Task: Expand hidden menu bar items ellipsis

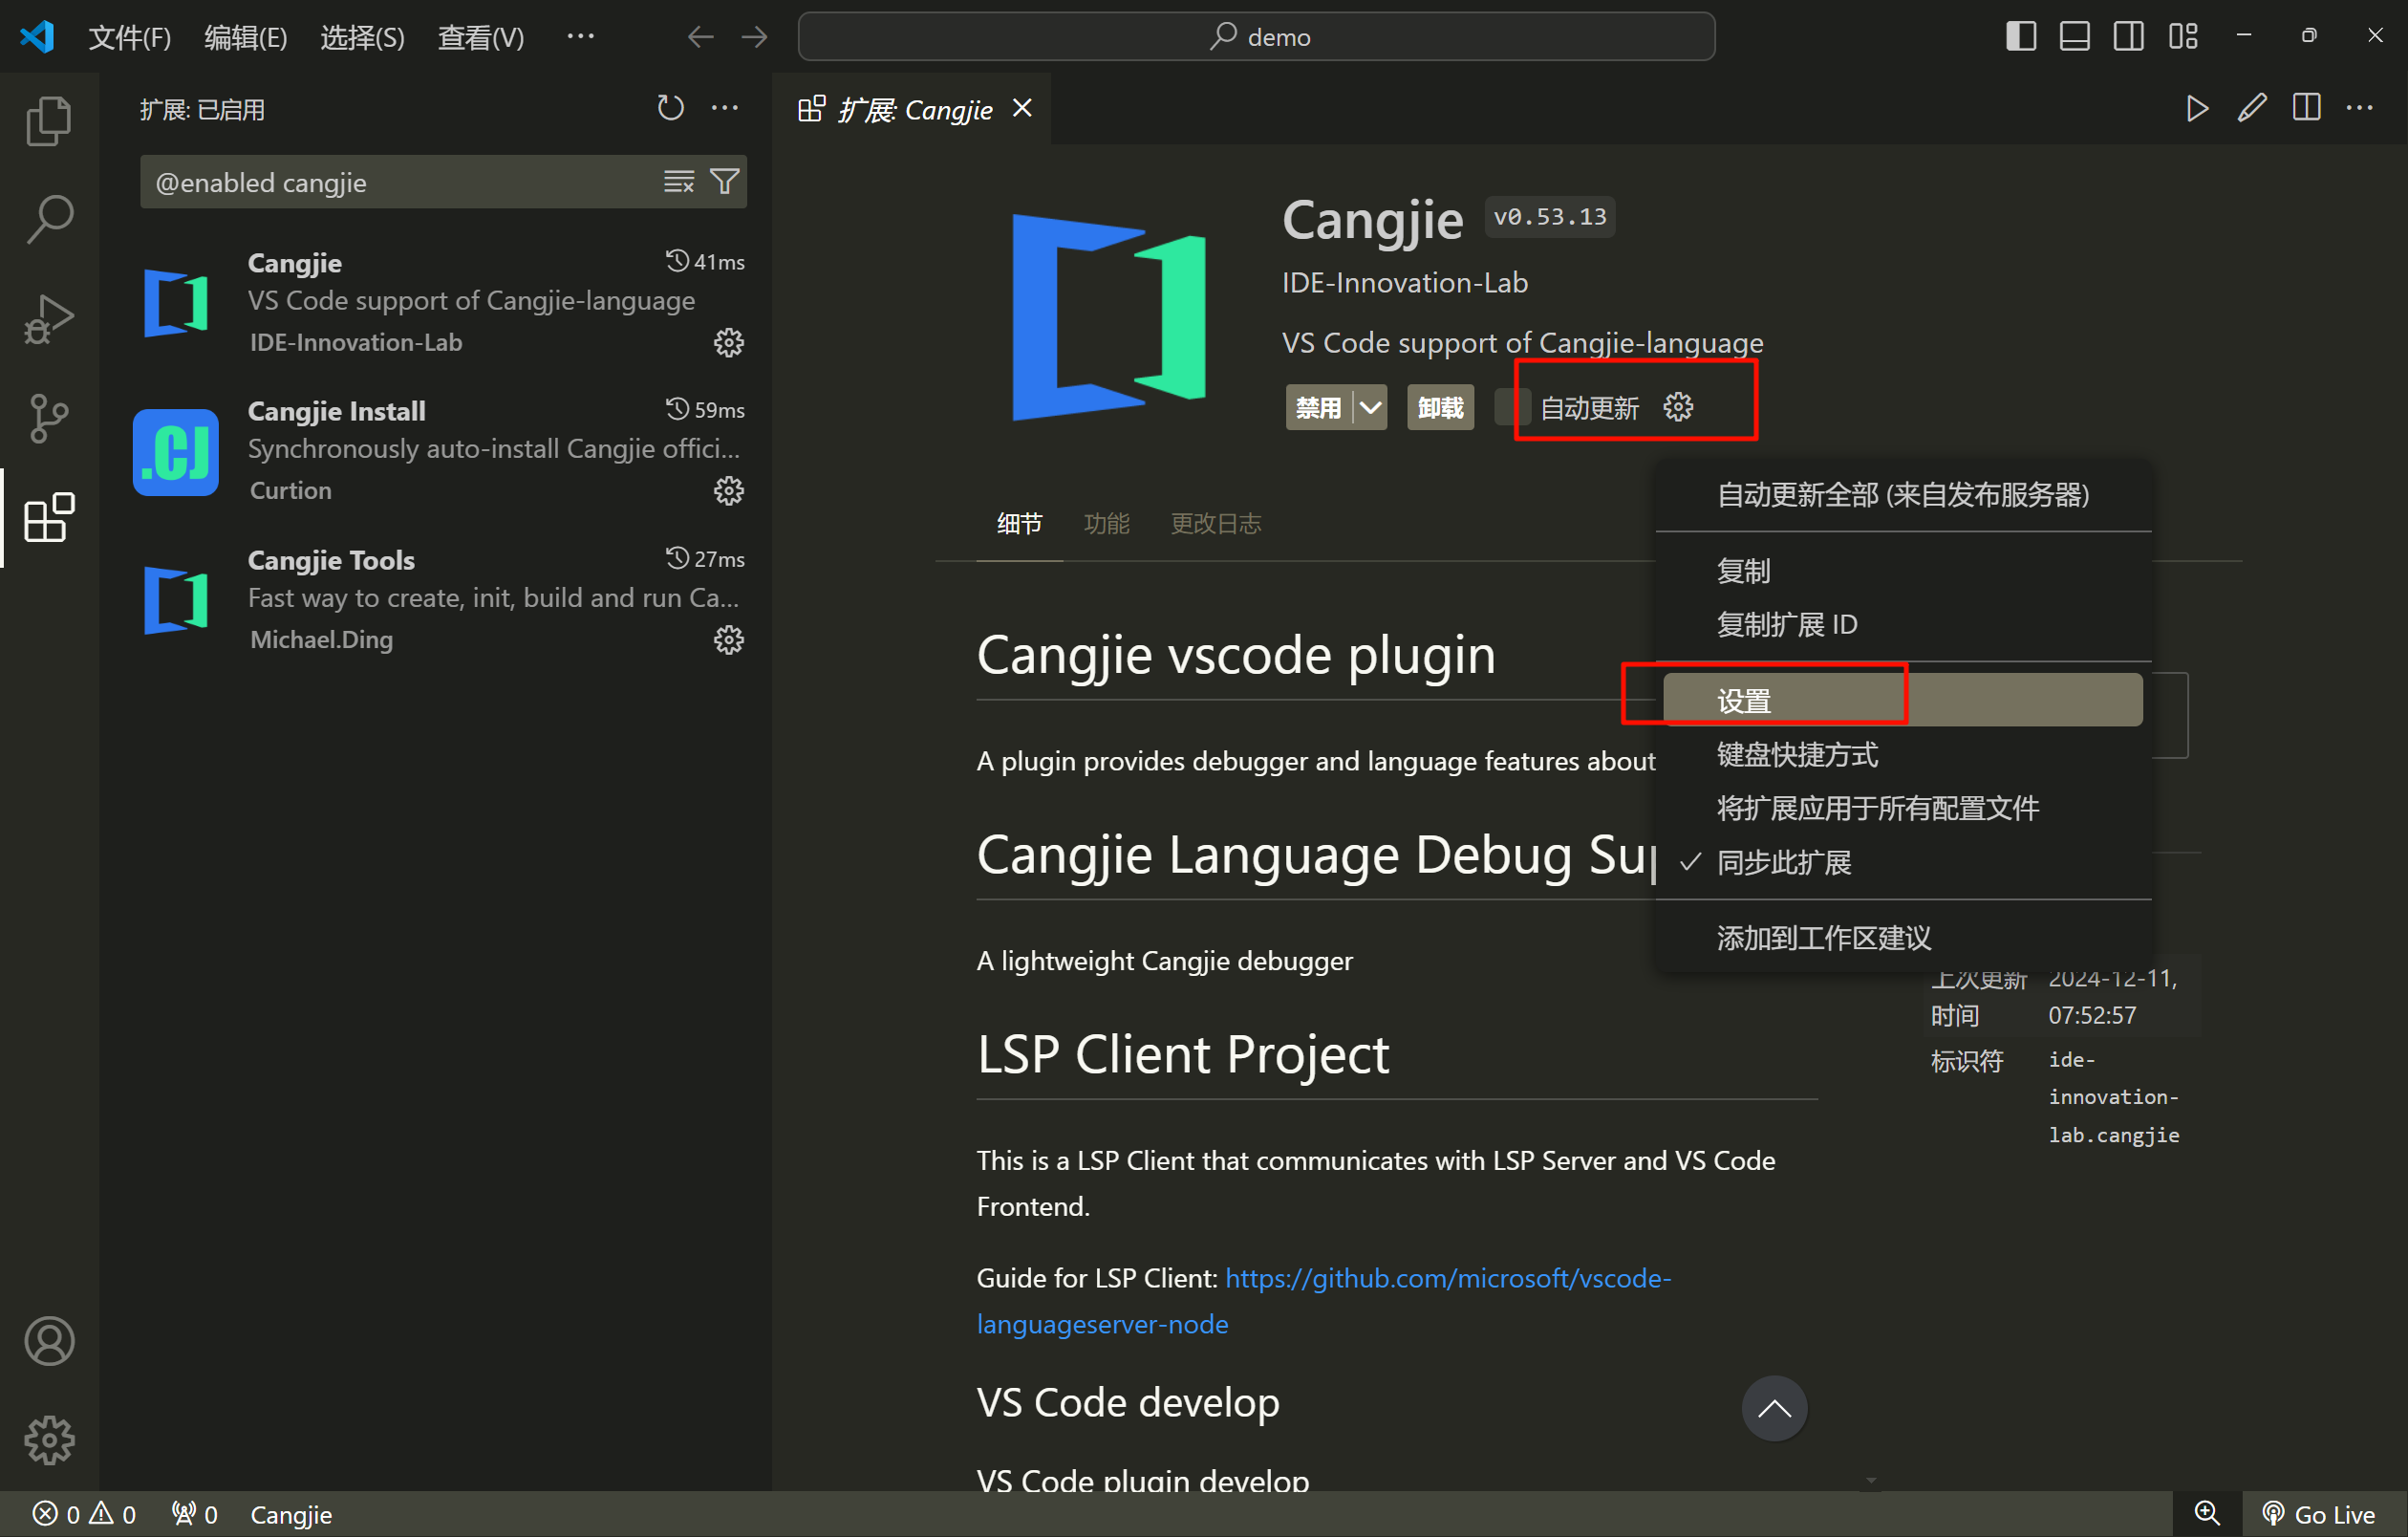Action: point(580,37)
